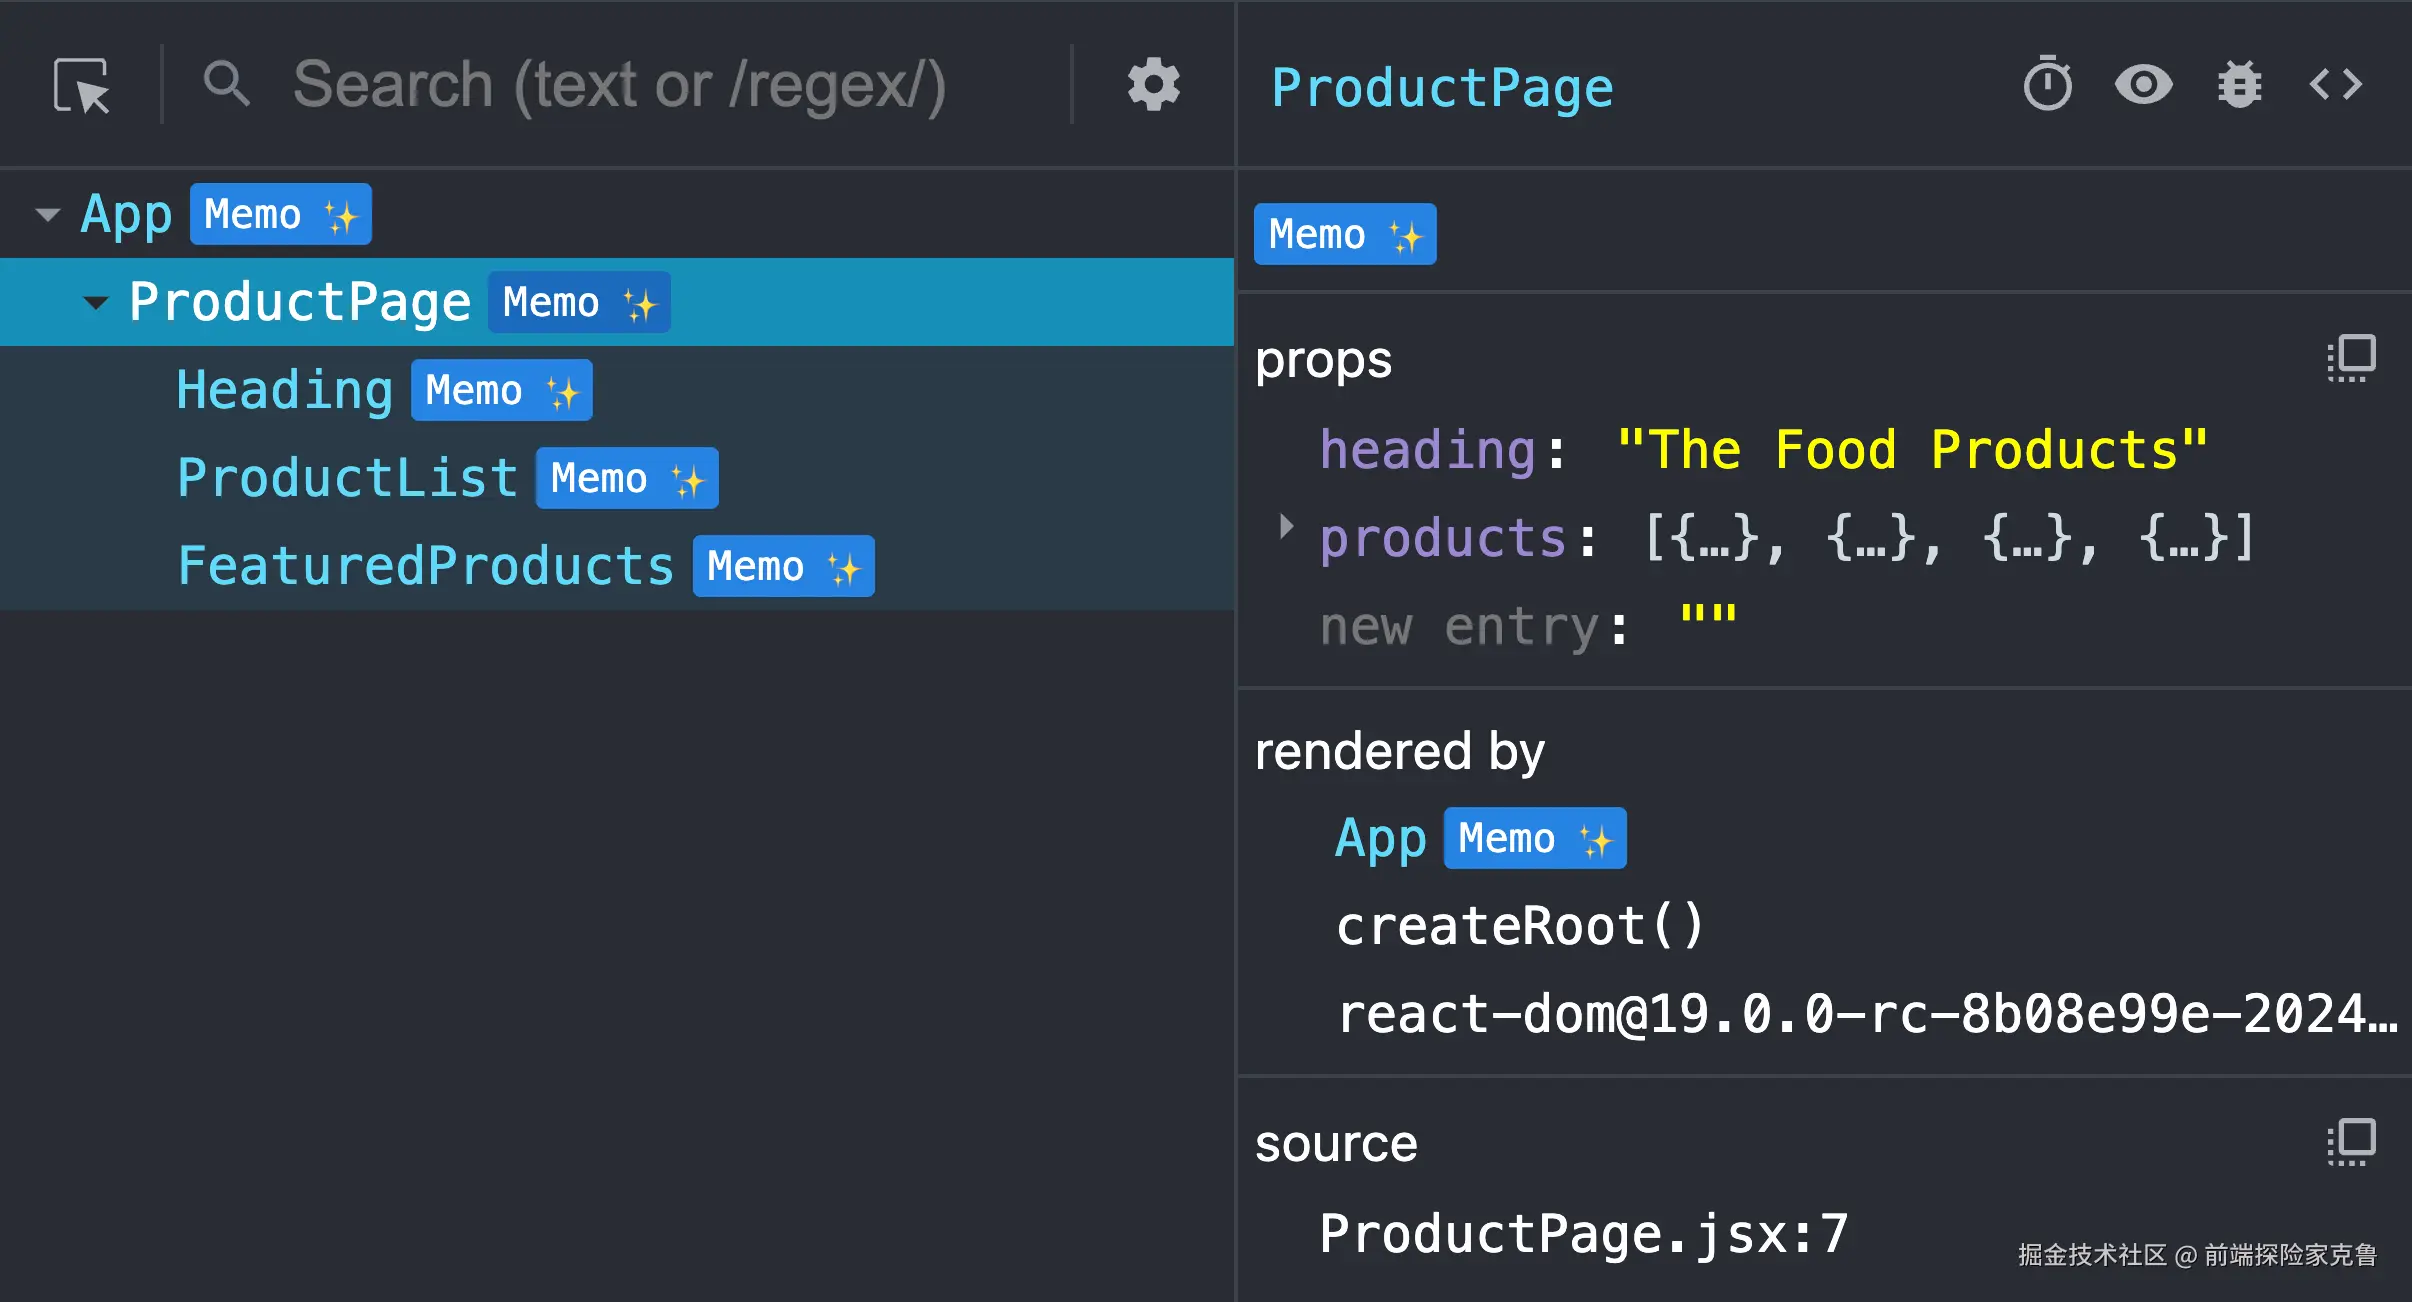This screenshot has width=2412, height=1302.
Task: Select the FeaturedProducts component in the tree
Action: click(426, 566)
